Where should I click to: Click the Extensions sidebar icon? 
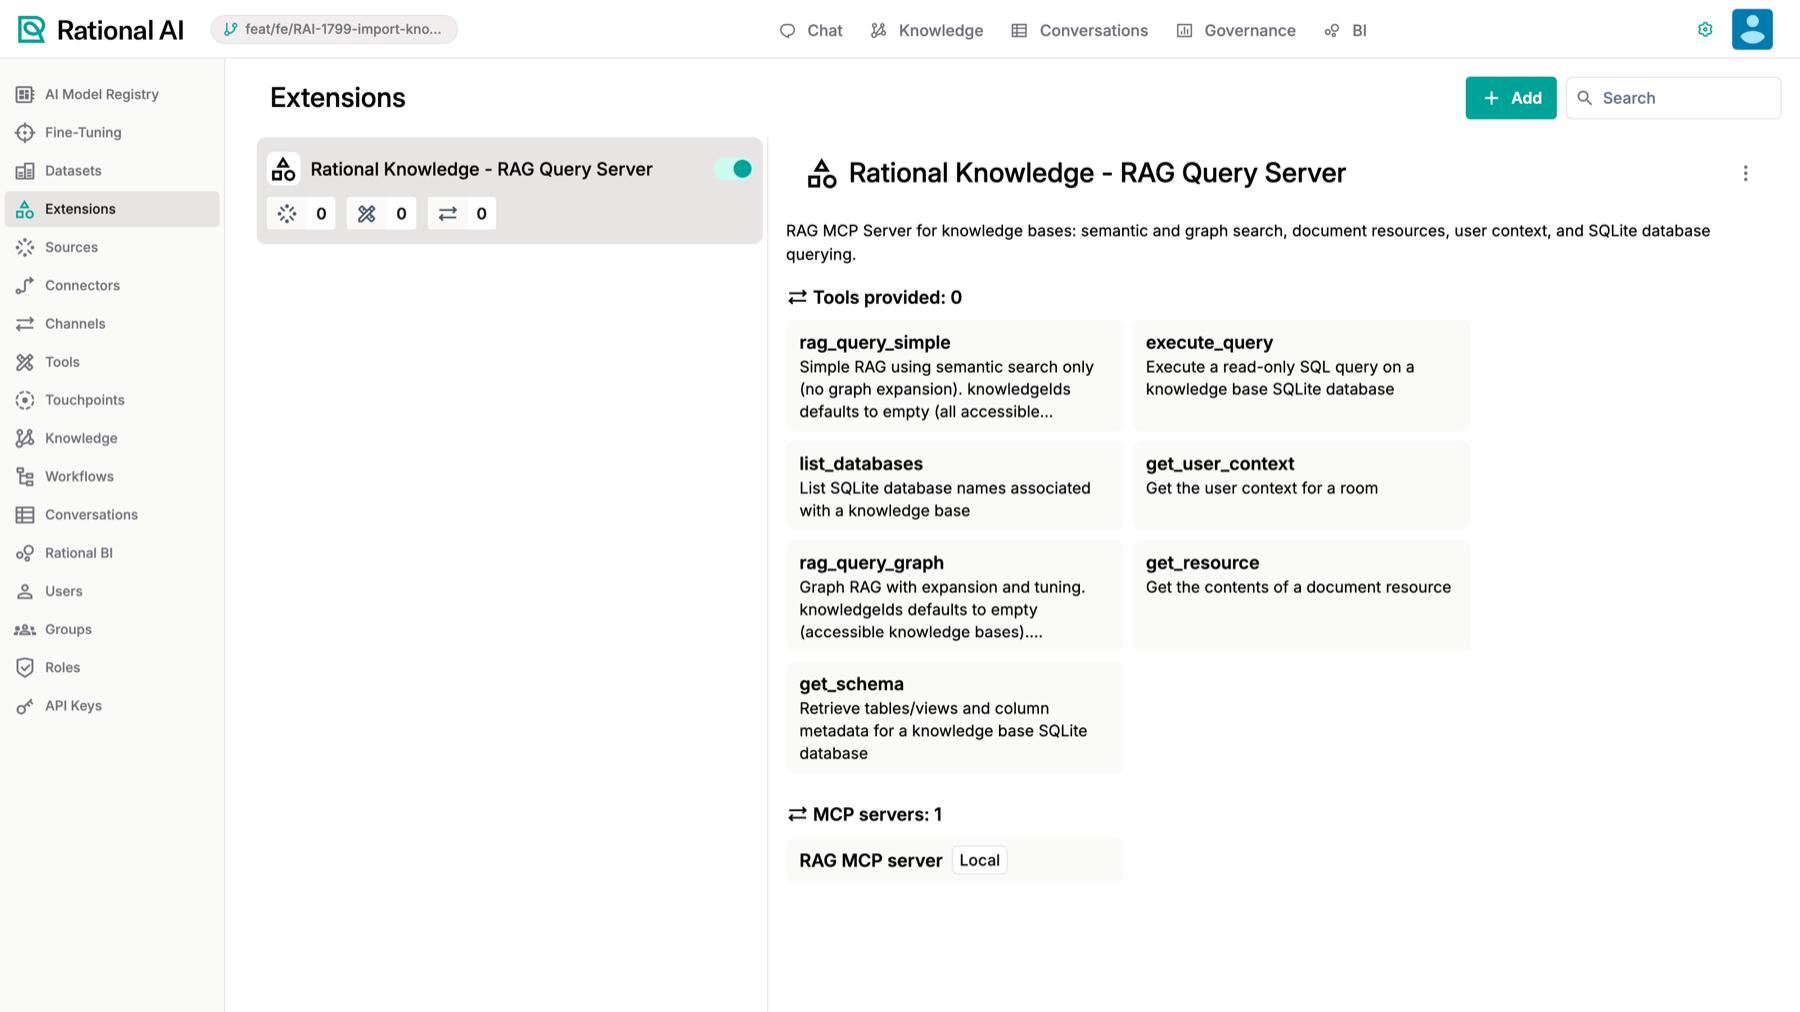[25, 209]
